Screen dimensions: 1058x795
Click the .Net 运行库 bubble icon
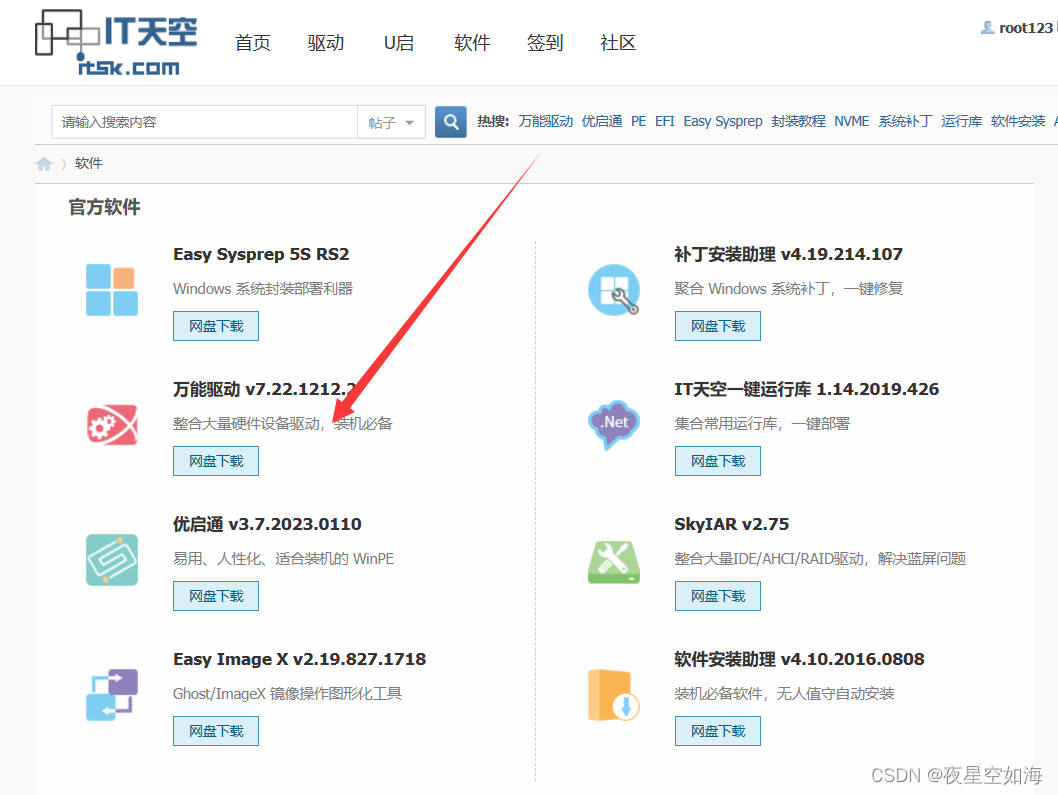(x=613, y=425)
